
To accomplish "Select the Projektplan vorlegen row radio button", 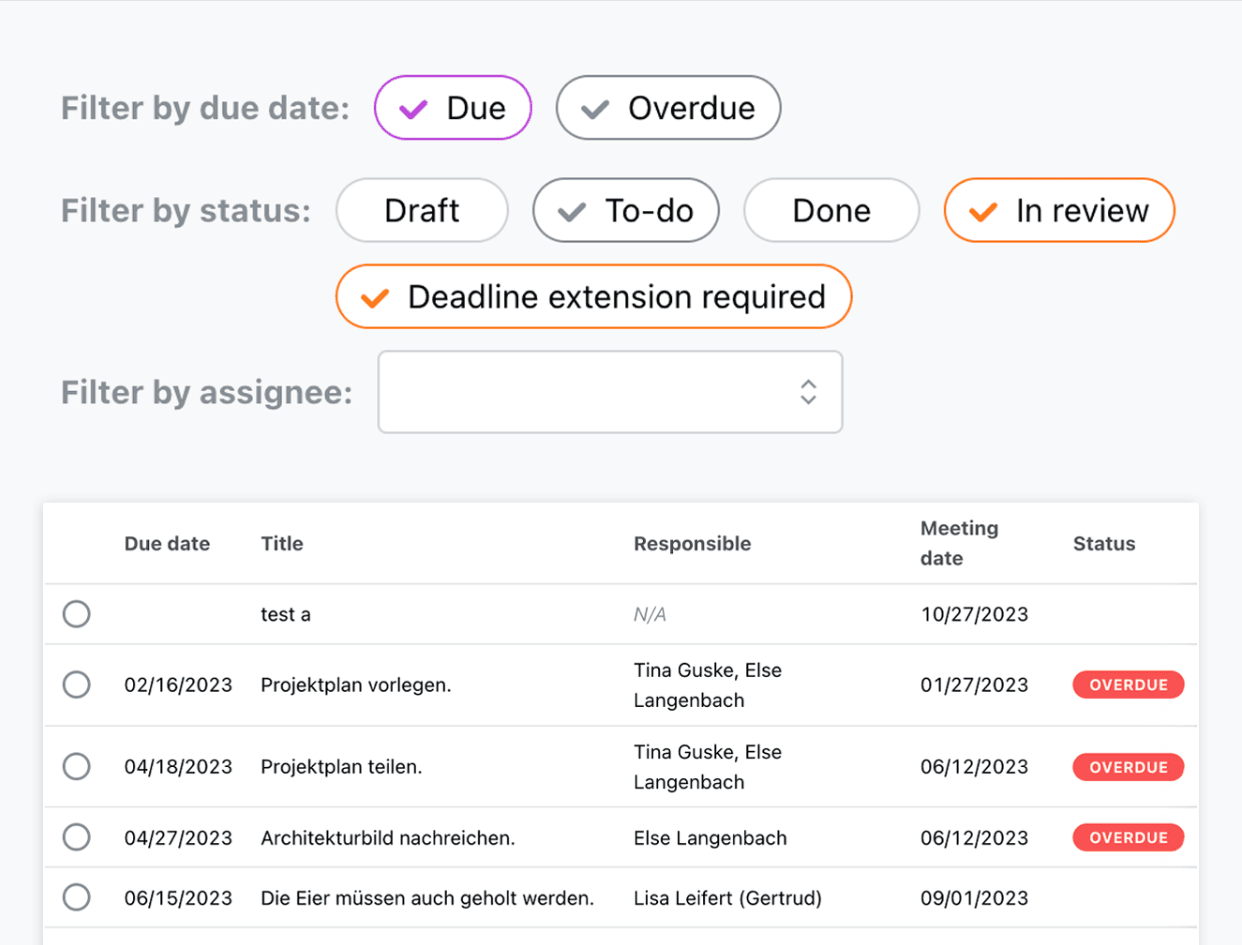I will tap(77, 685).
